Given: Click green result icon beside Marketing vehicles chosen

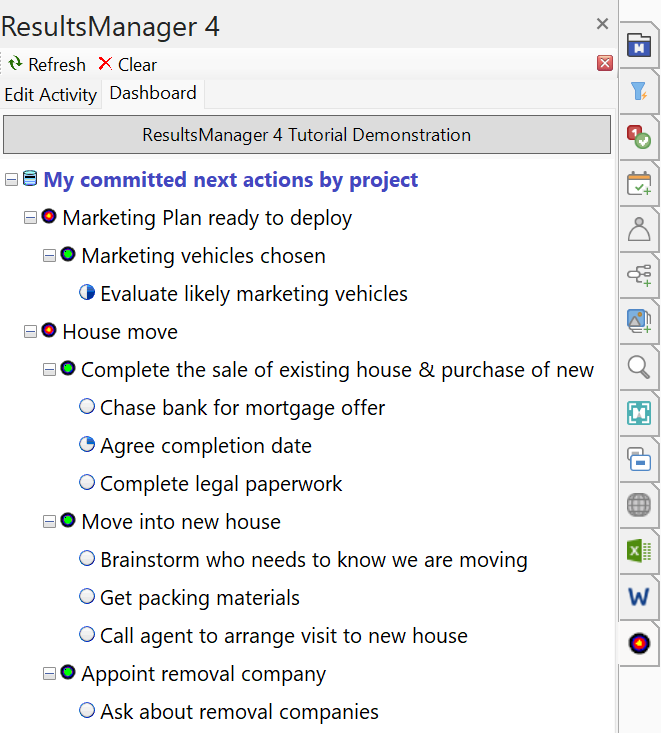Looking at the screenshot, I should tap(68, 254).
